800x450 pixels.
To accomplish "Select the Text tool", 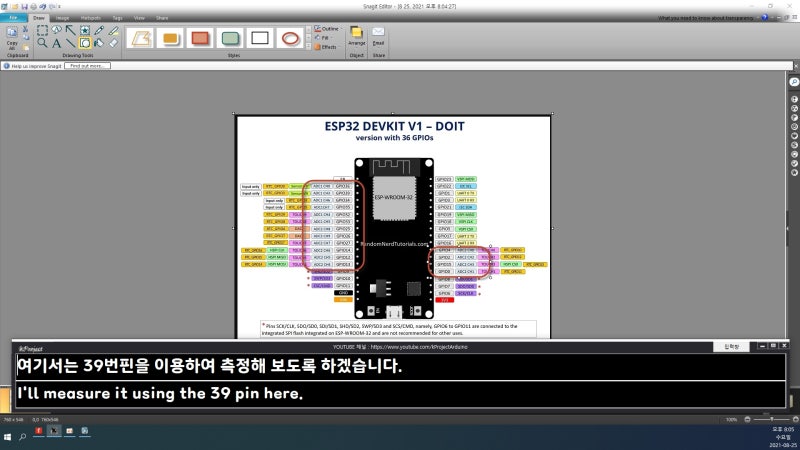I will point(57,43).
